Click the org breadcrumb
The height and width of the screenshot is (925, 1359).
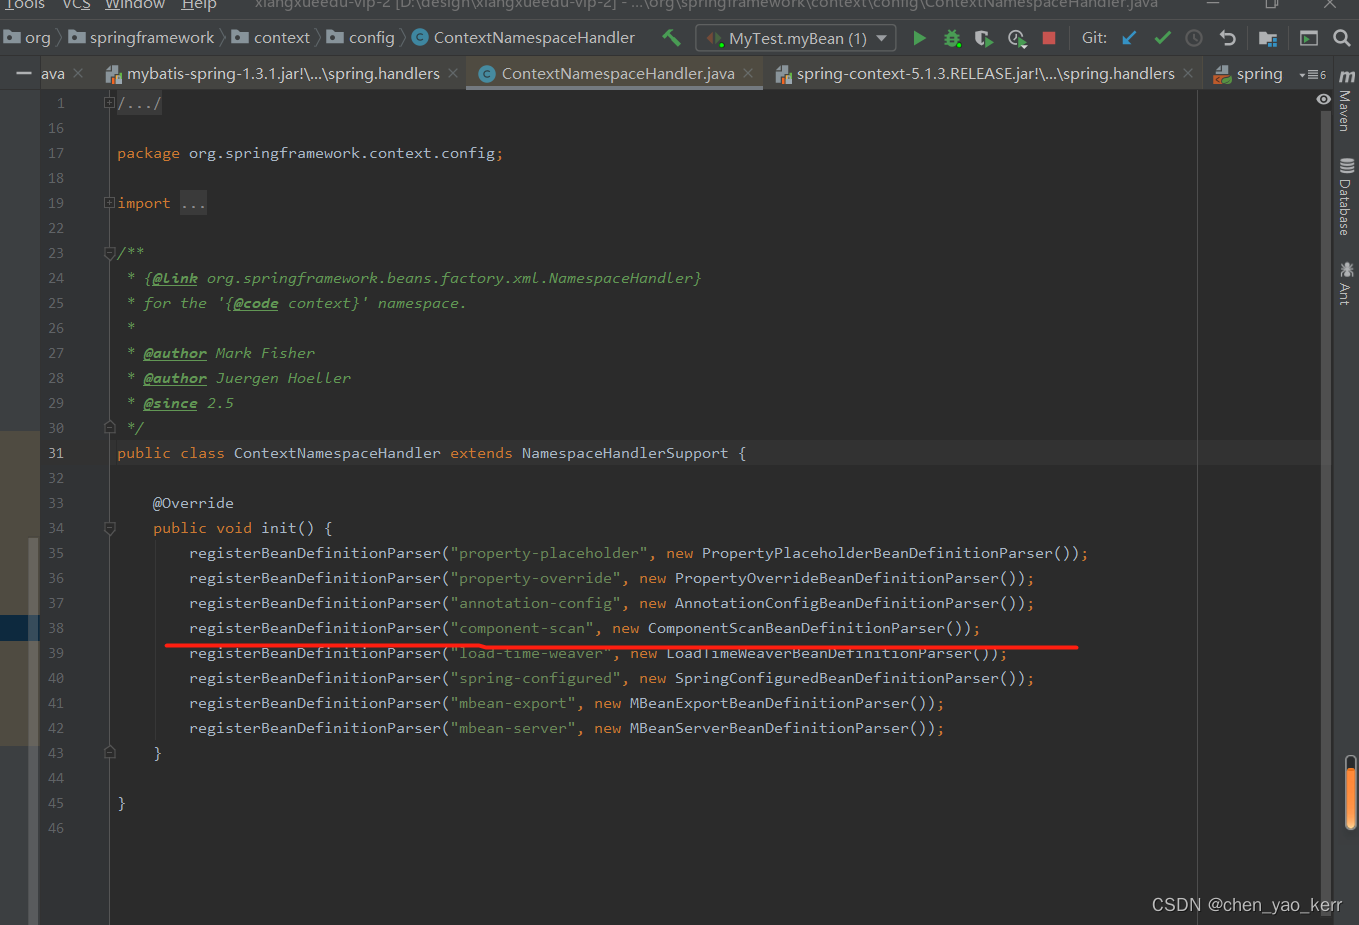(x=28, y=38)
